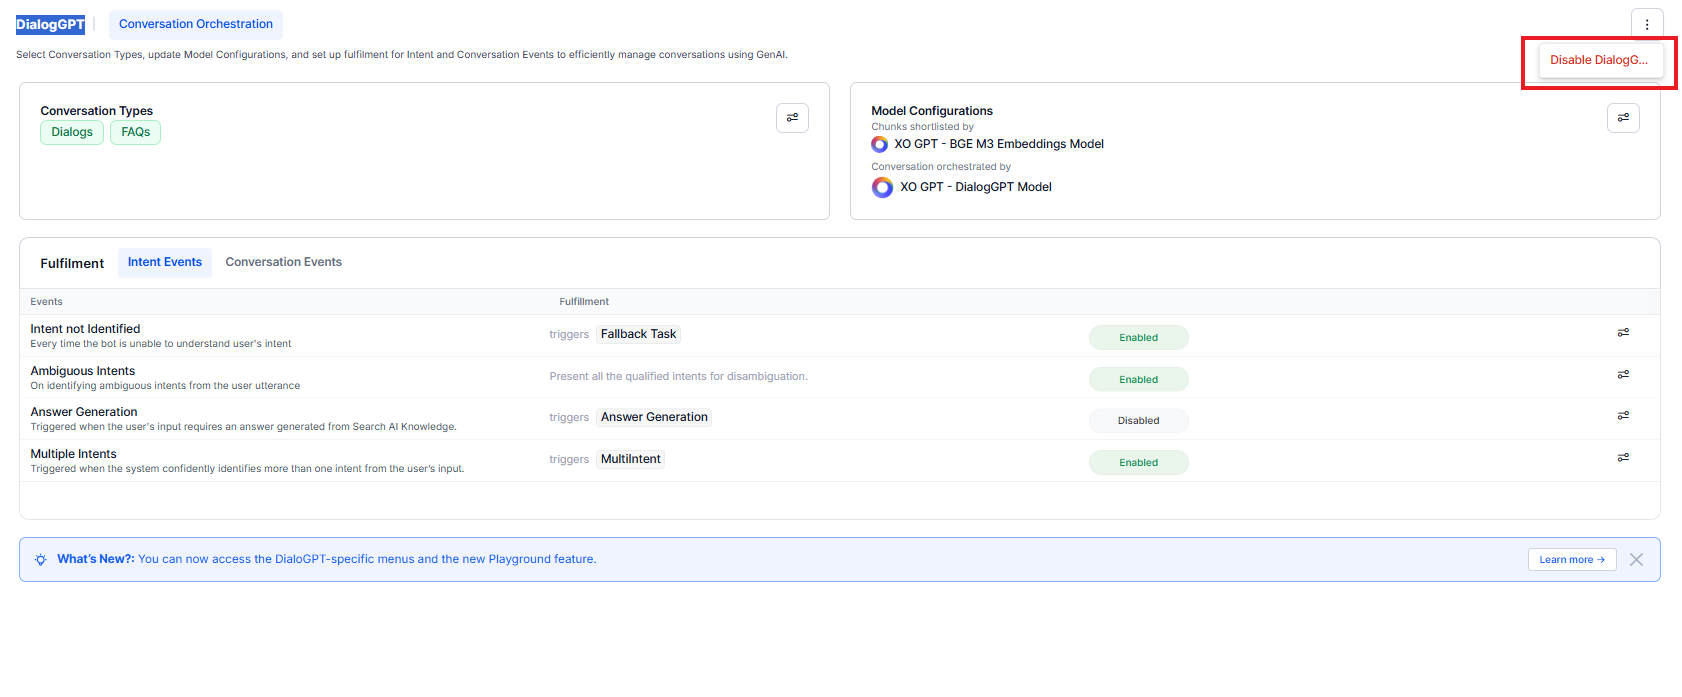Click the BGE M3 Embeddings Model logo
The image size is (1682, 697).
tap(879, 144)
